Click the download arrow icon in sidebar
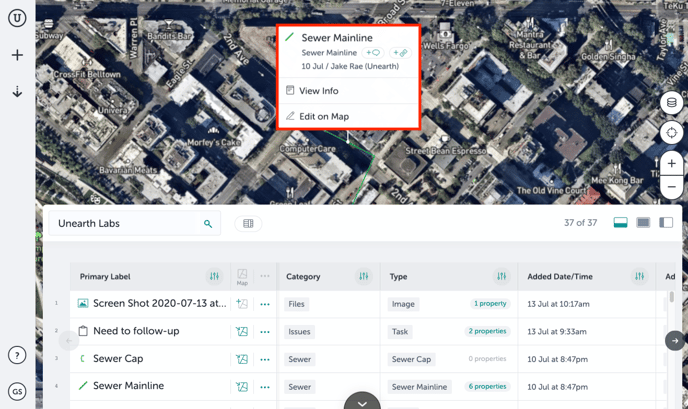 pyautogui.click(x=17, y=92)
